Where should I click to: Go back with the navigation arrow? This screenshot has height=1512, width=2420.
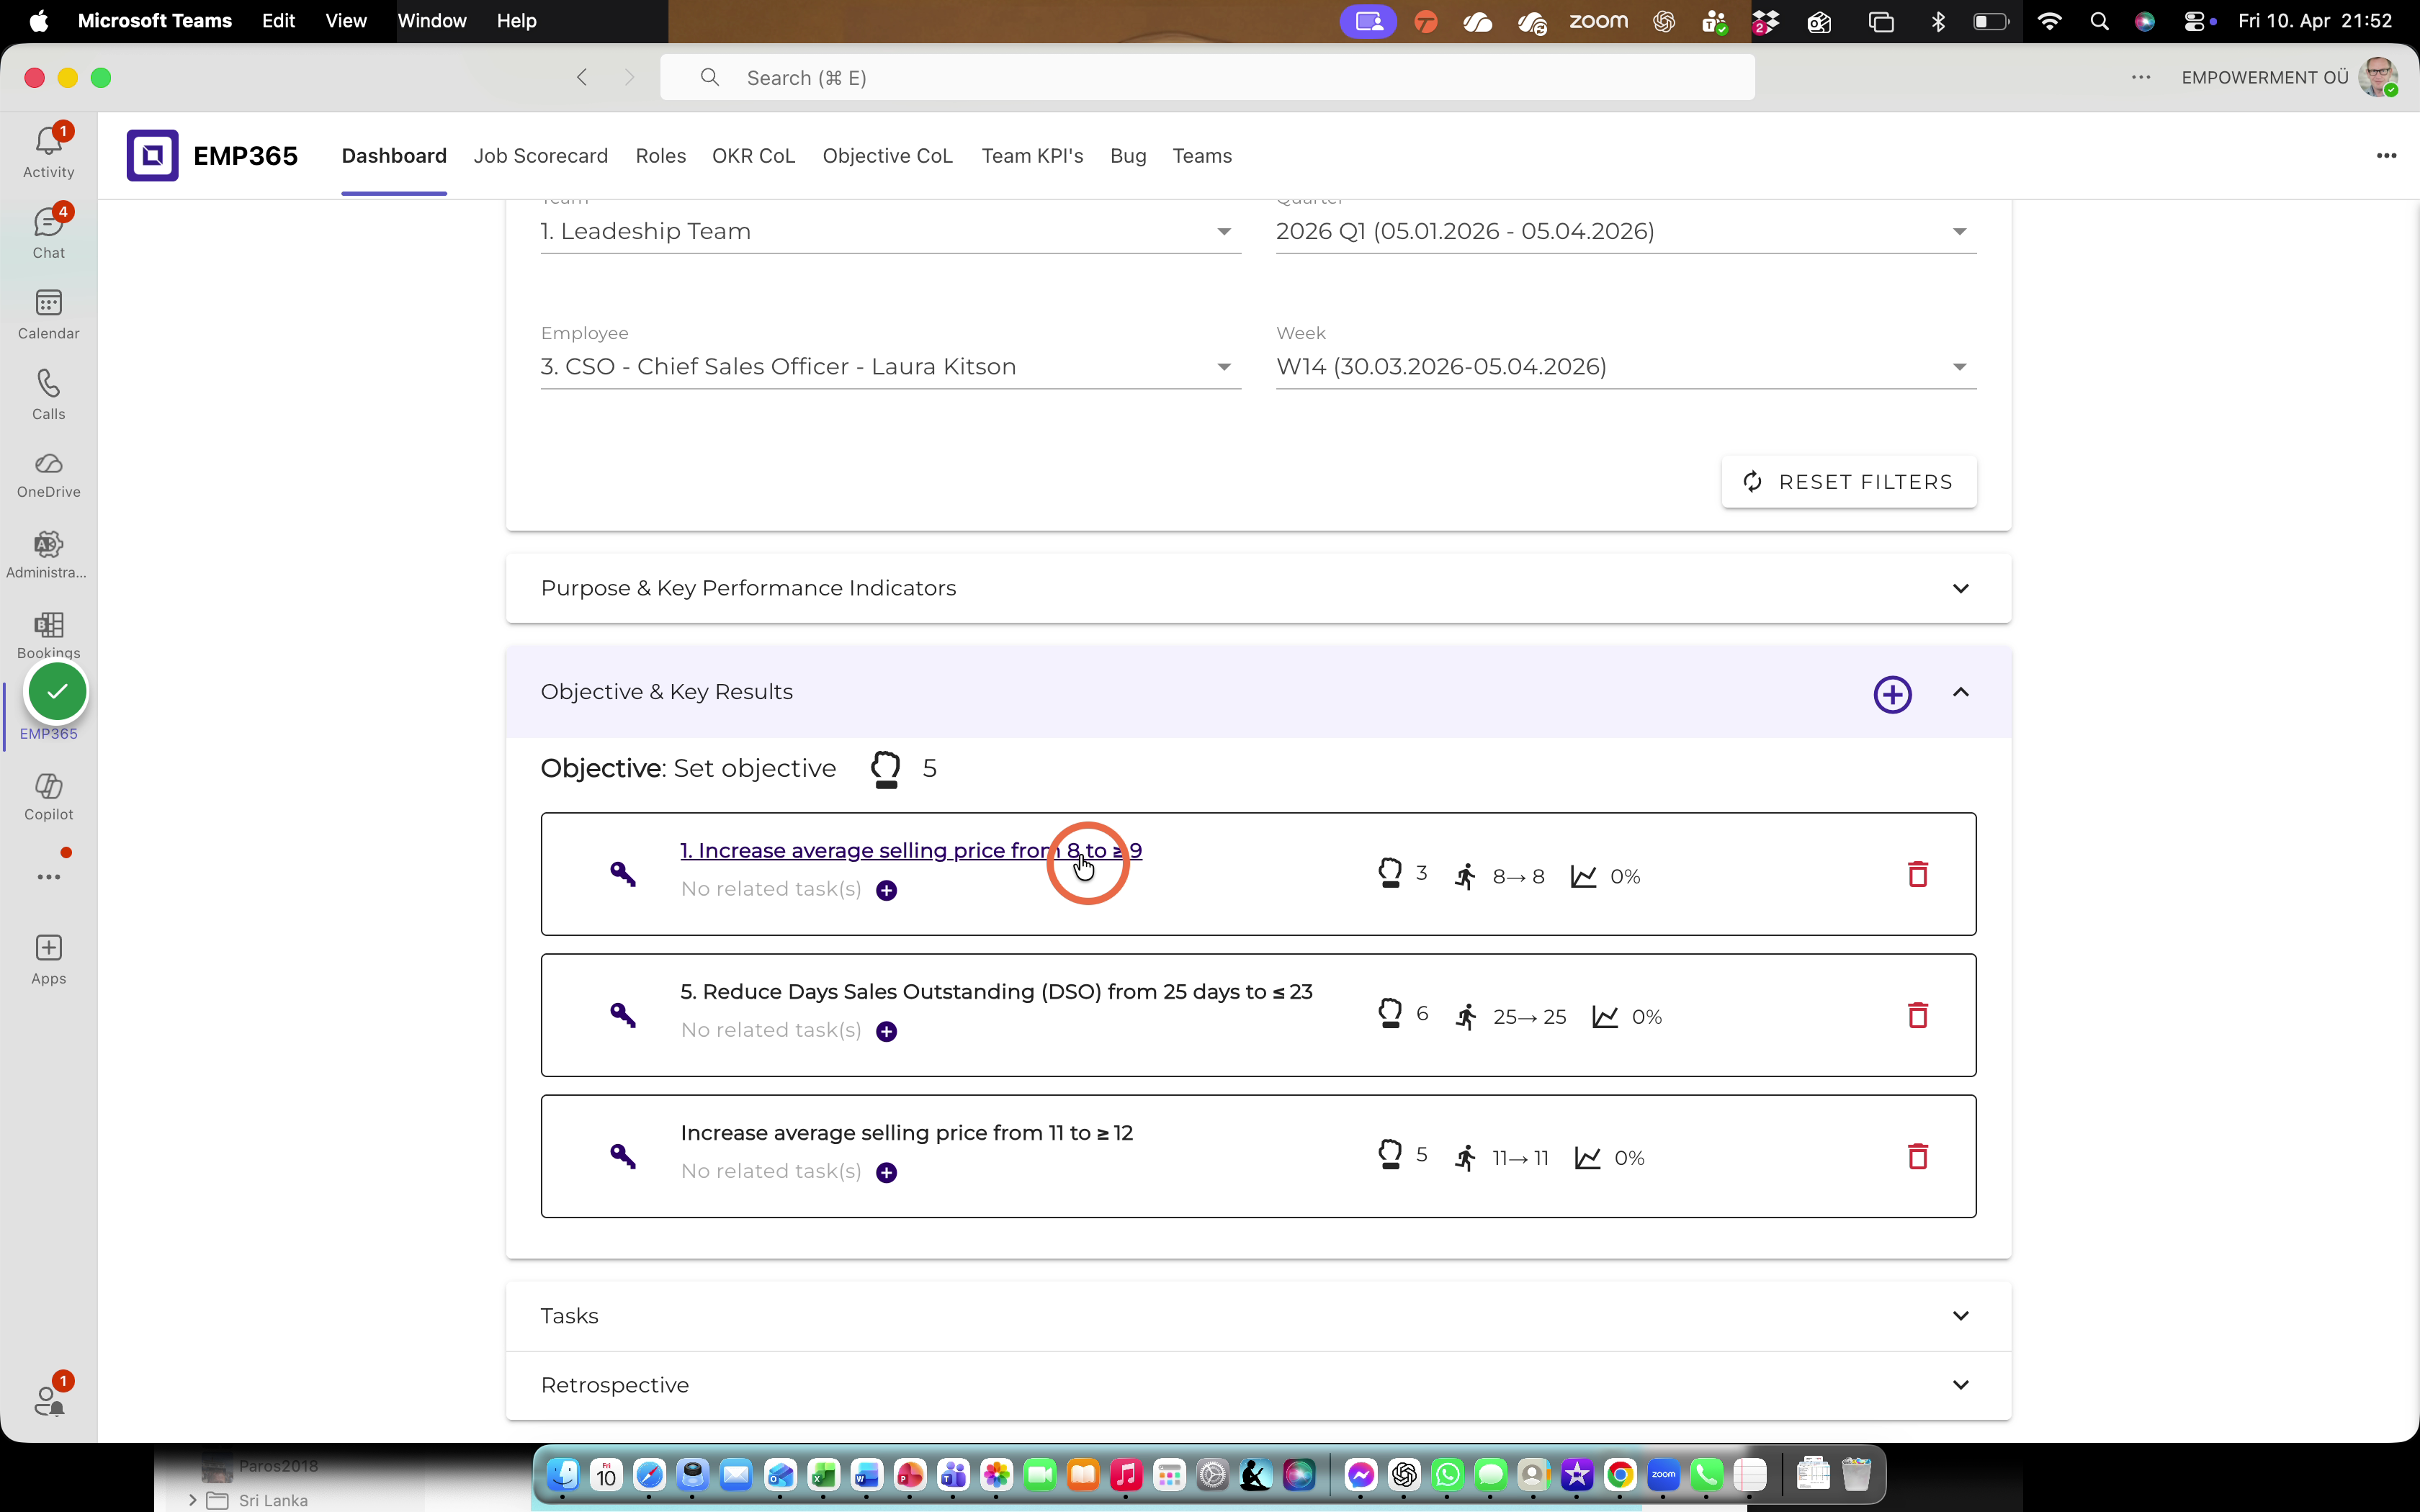[582, 77]
